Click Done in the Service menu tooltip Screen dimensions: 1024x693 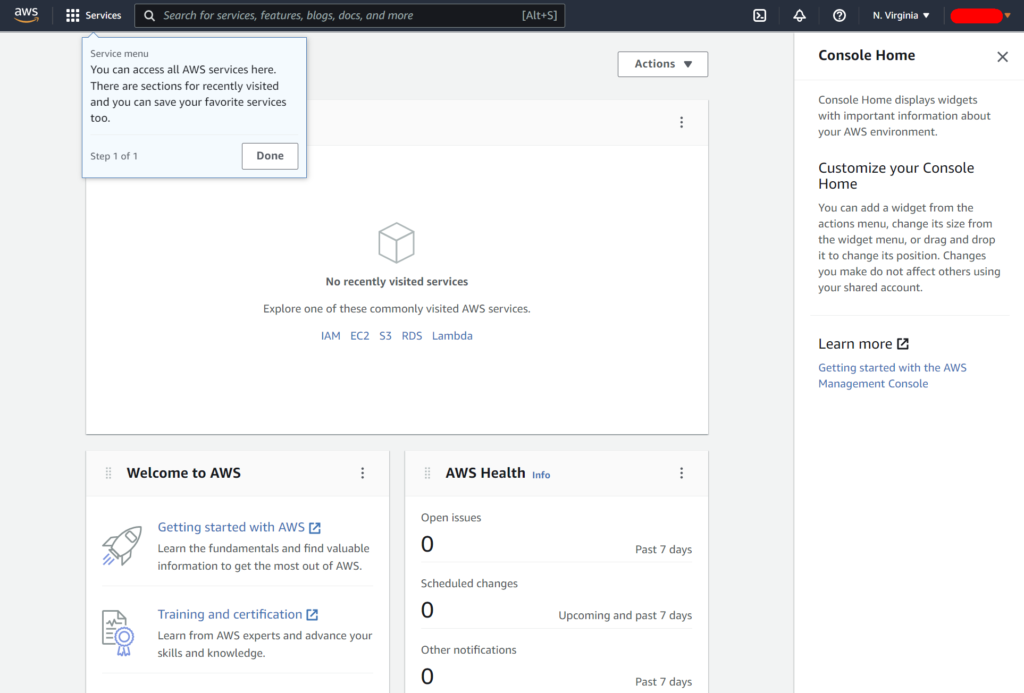[x=270, y=155]
